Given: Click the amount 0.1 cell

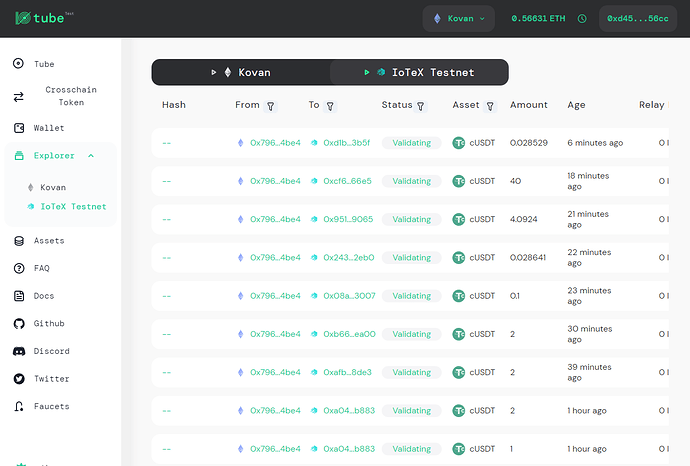Looking at the screenshot, I should coord(514,296).
